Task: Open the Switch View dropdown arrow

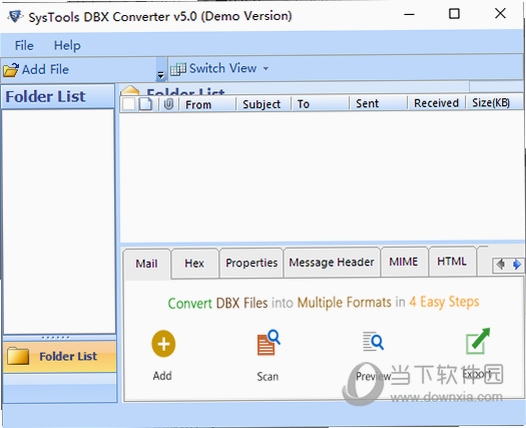Action: click(x=266, y=68)
